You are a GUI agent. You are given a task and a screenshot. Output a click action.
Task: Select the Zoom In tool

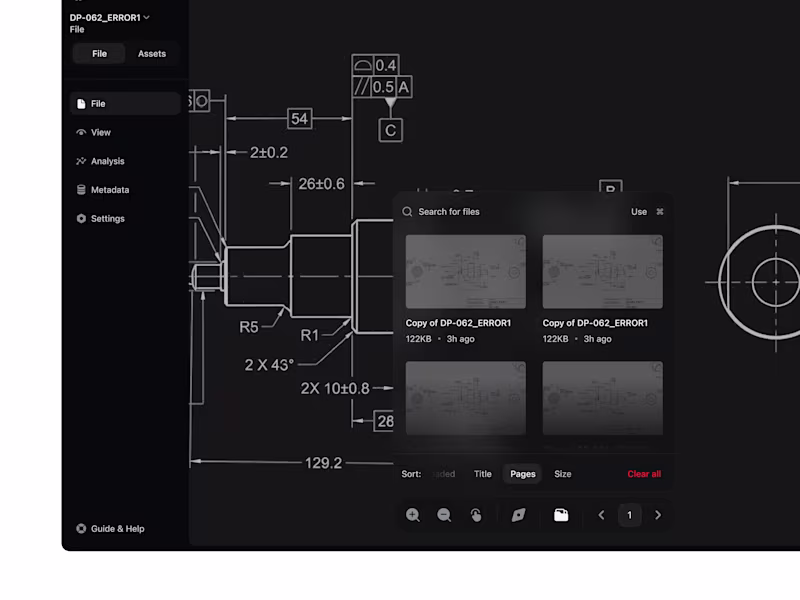tap(414, 515)
